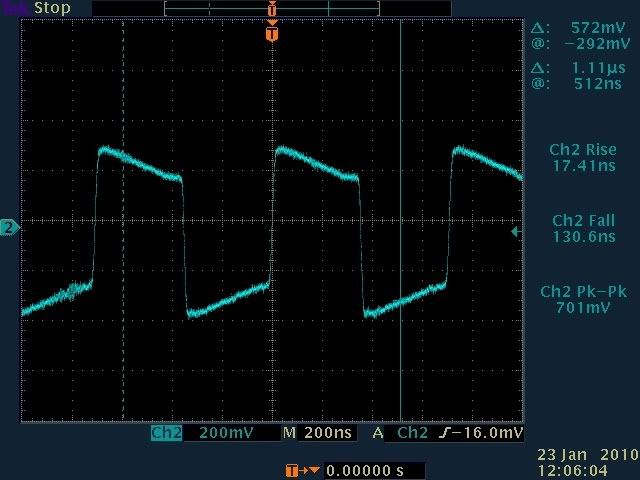Click the orange trigger position T marker
640x480 pixels.
(272, 33)
